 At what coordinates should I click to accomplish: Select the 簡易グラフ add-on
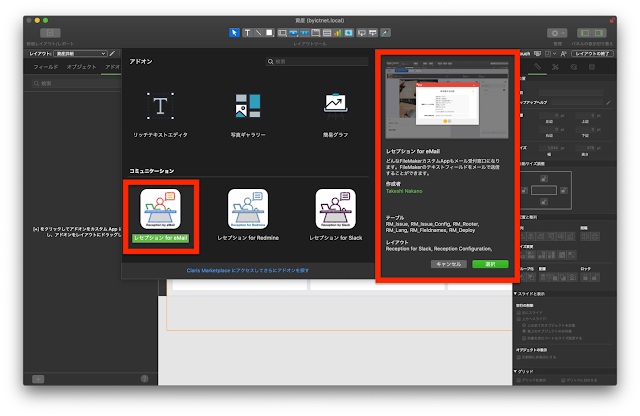pyautogui.click(x=336, y=115)
